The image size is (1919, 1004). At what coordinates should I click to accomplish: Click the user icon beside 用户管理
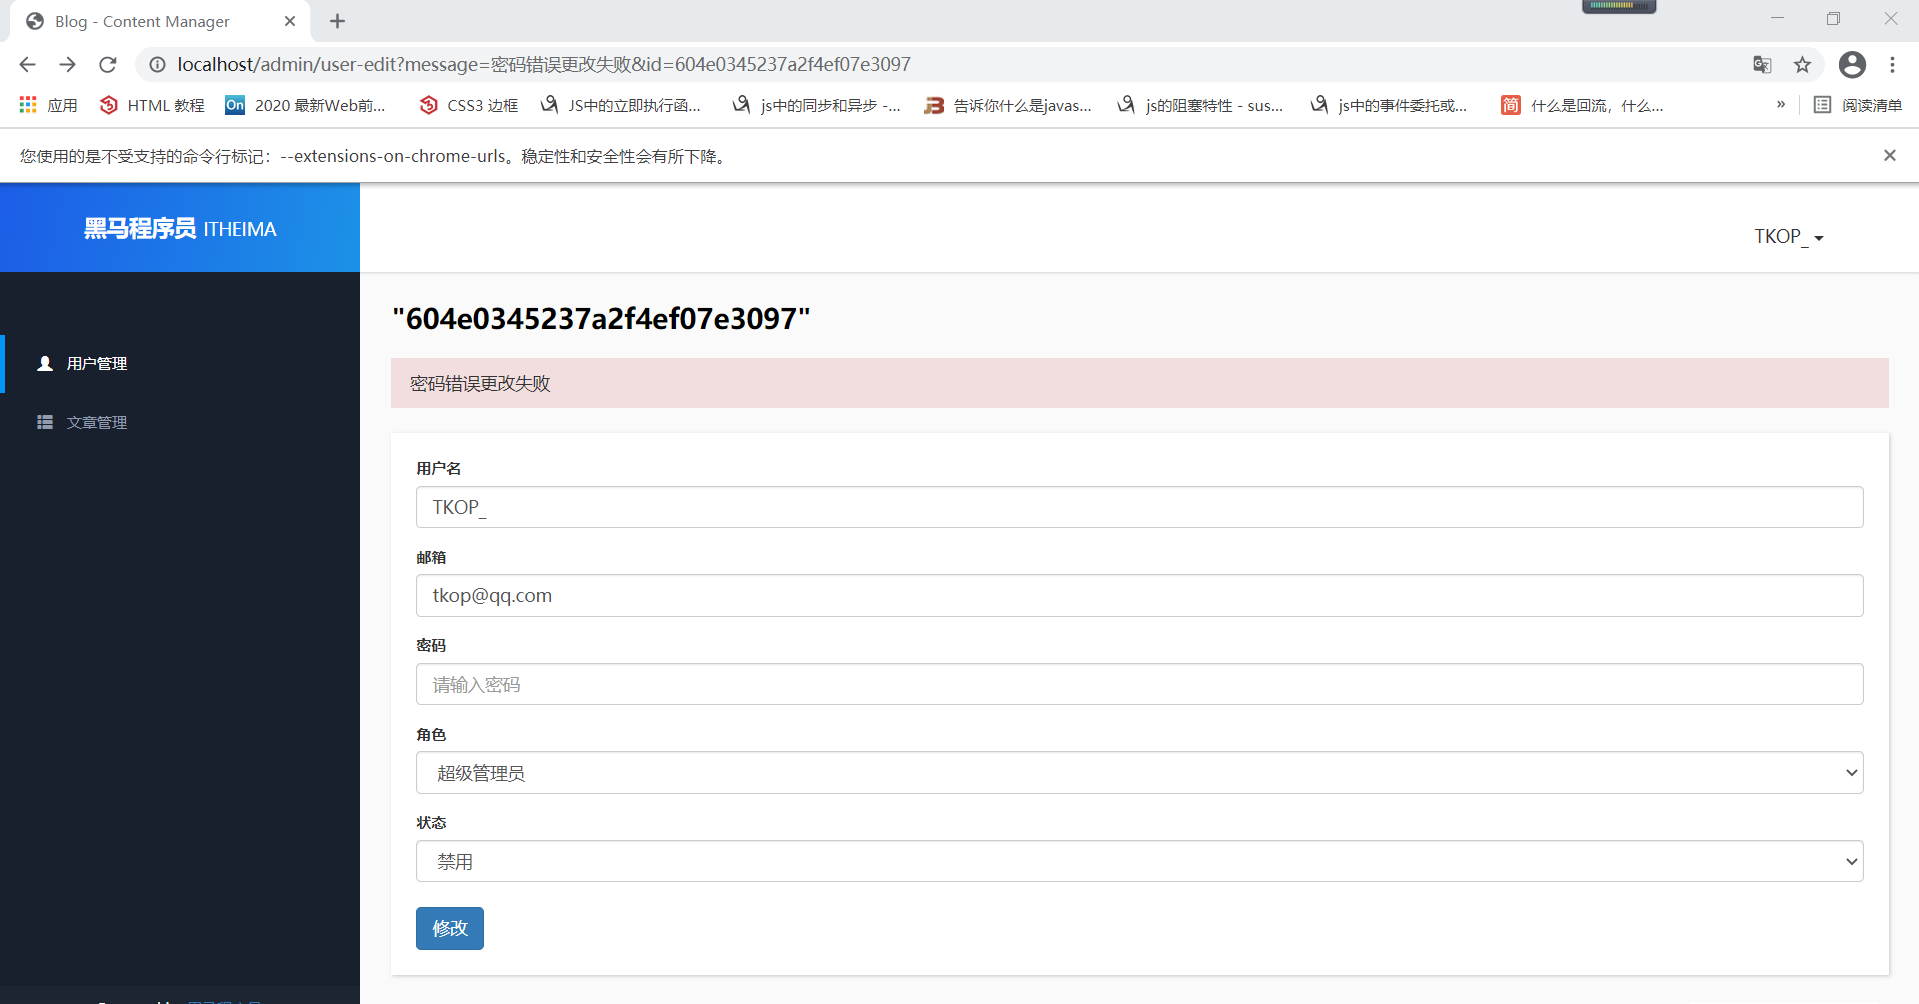tap(45, 363)
